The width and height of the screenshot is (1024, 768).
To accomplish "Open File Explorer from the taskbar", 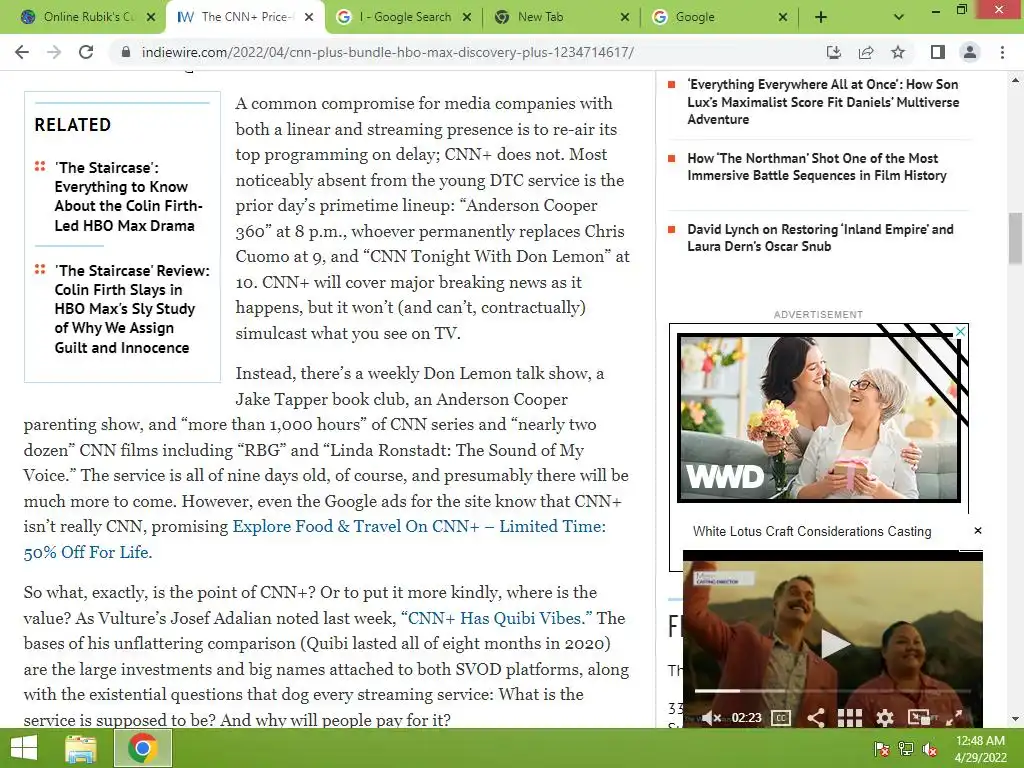I will coord(81,749).
